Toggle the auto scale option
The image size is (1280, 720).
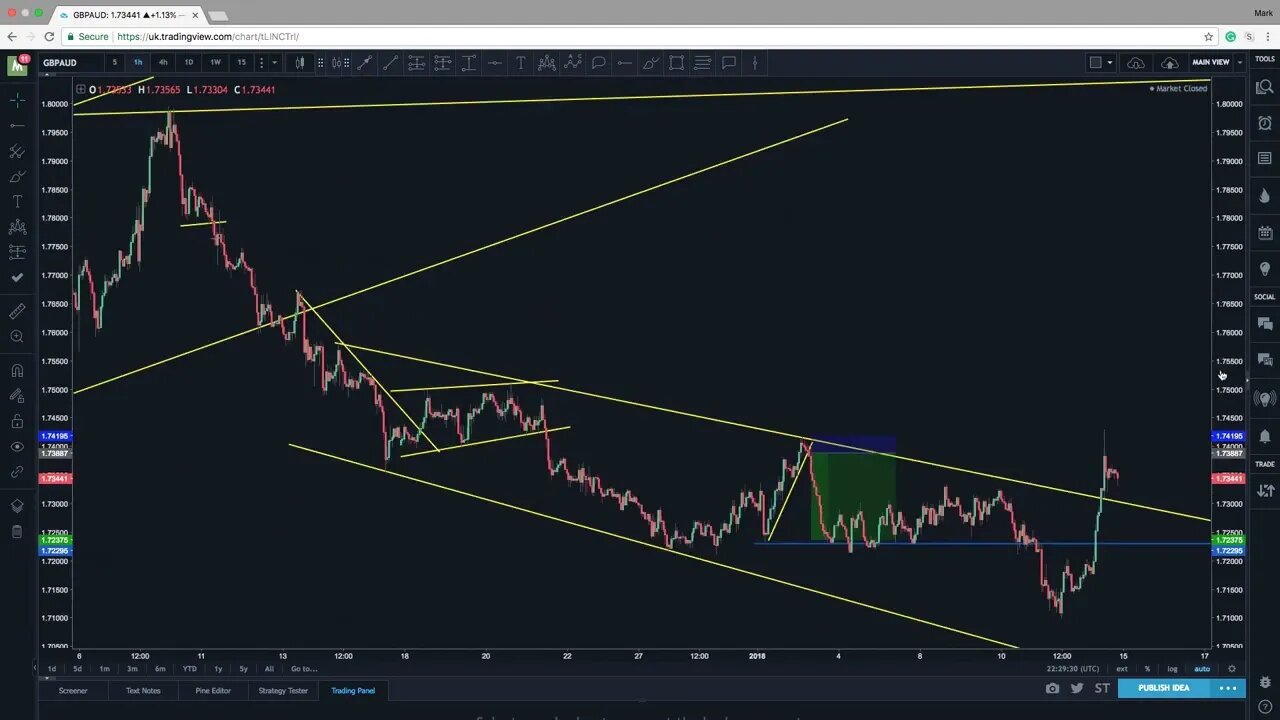coord(1202,669)
